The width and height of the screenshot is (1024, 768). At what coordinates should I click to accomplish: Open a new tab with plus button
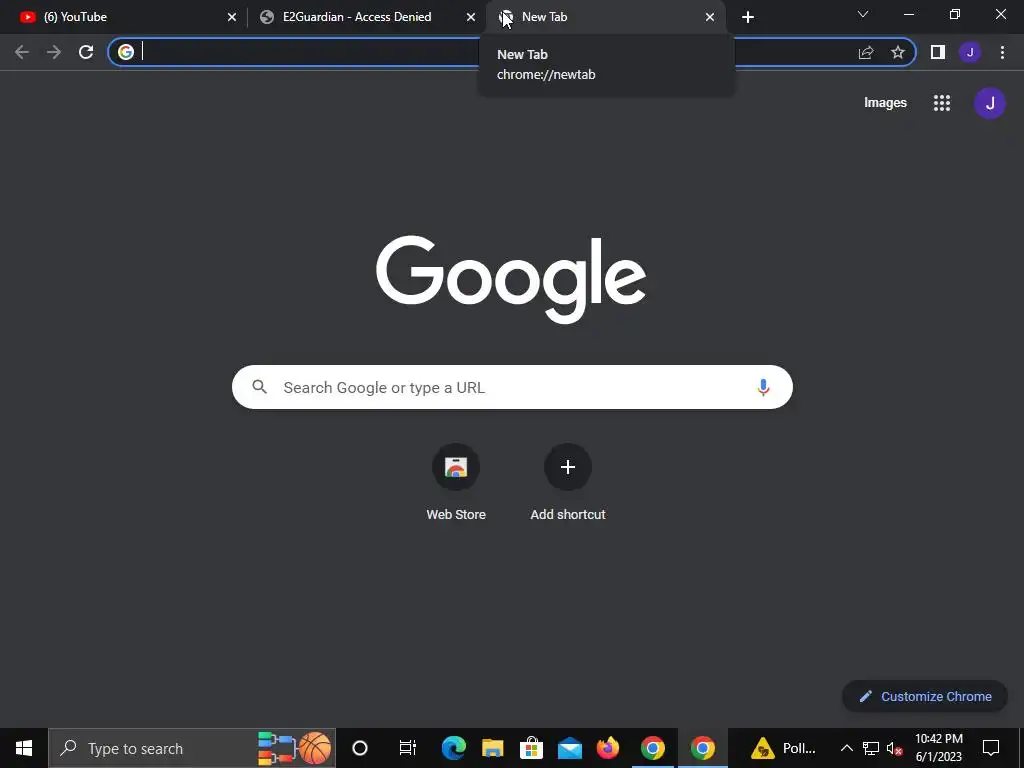[x=748, y=17]
